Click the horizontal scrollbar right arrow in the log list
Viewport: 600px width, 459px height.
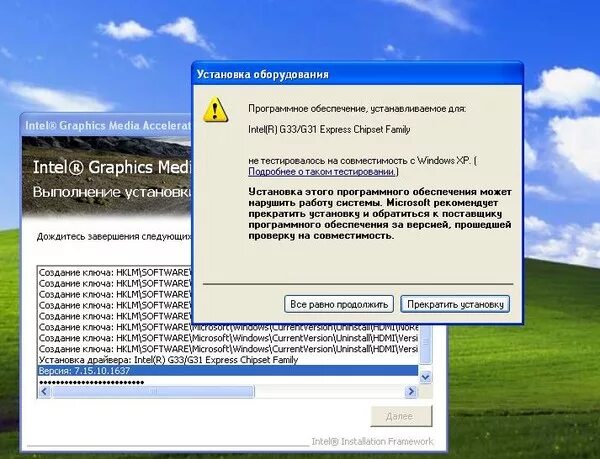411,391
